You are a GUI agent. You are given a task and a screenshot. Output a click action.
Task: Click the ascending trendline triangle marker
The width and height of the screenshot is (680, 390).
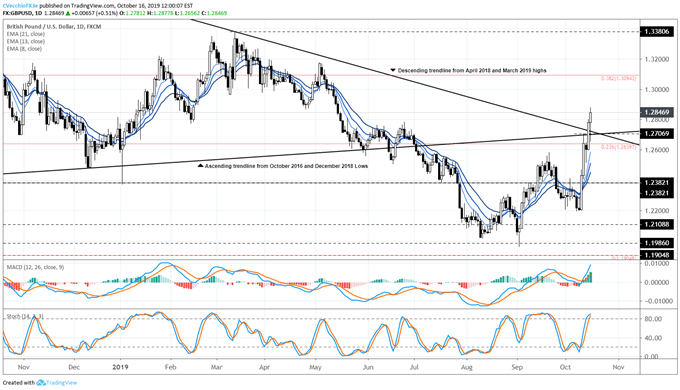click(200, 166)
